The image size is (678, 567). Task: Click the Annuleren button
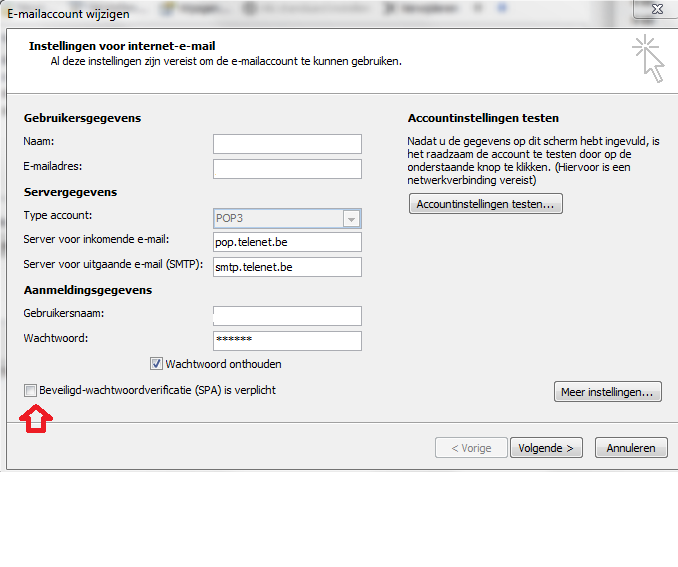[x=631, y=448]
